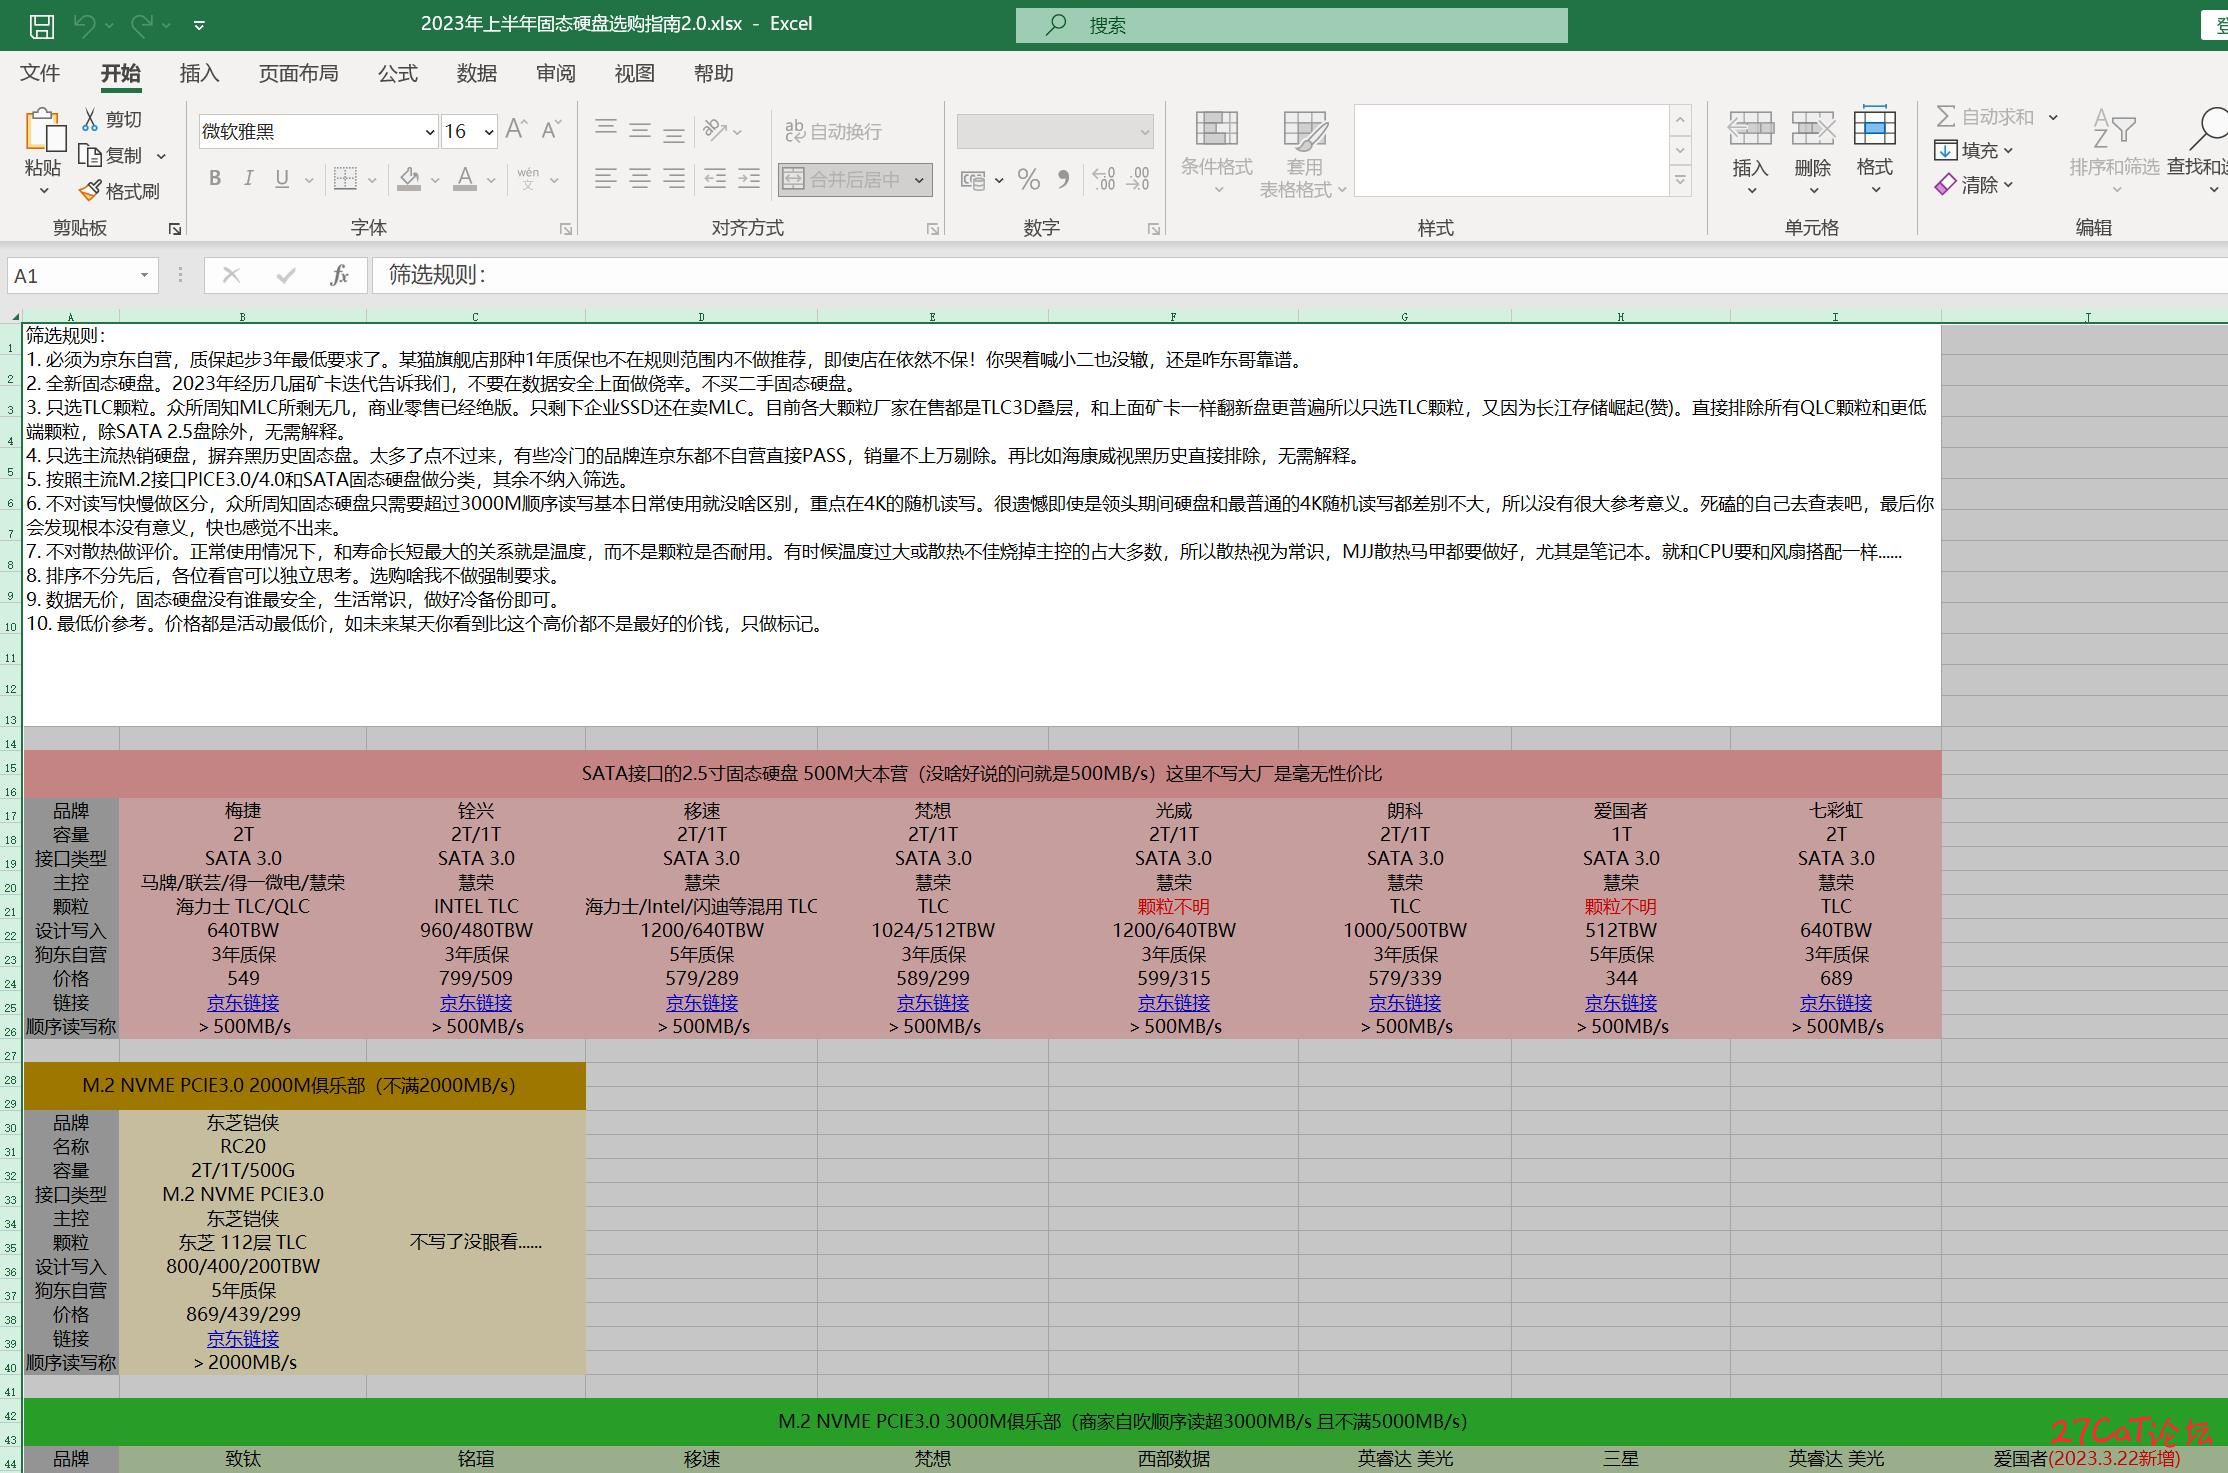The image size is (2228, 1473).
Task: Open Format as Table (套用表格格式)
Action: 1304,153
